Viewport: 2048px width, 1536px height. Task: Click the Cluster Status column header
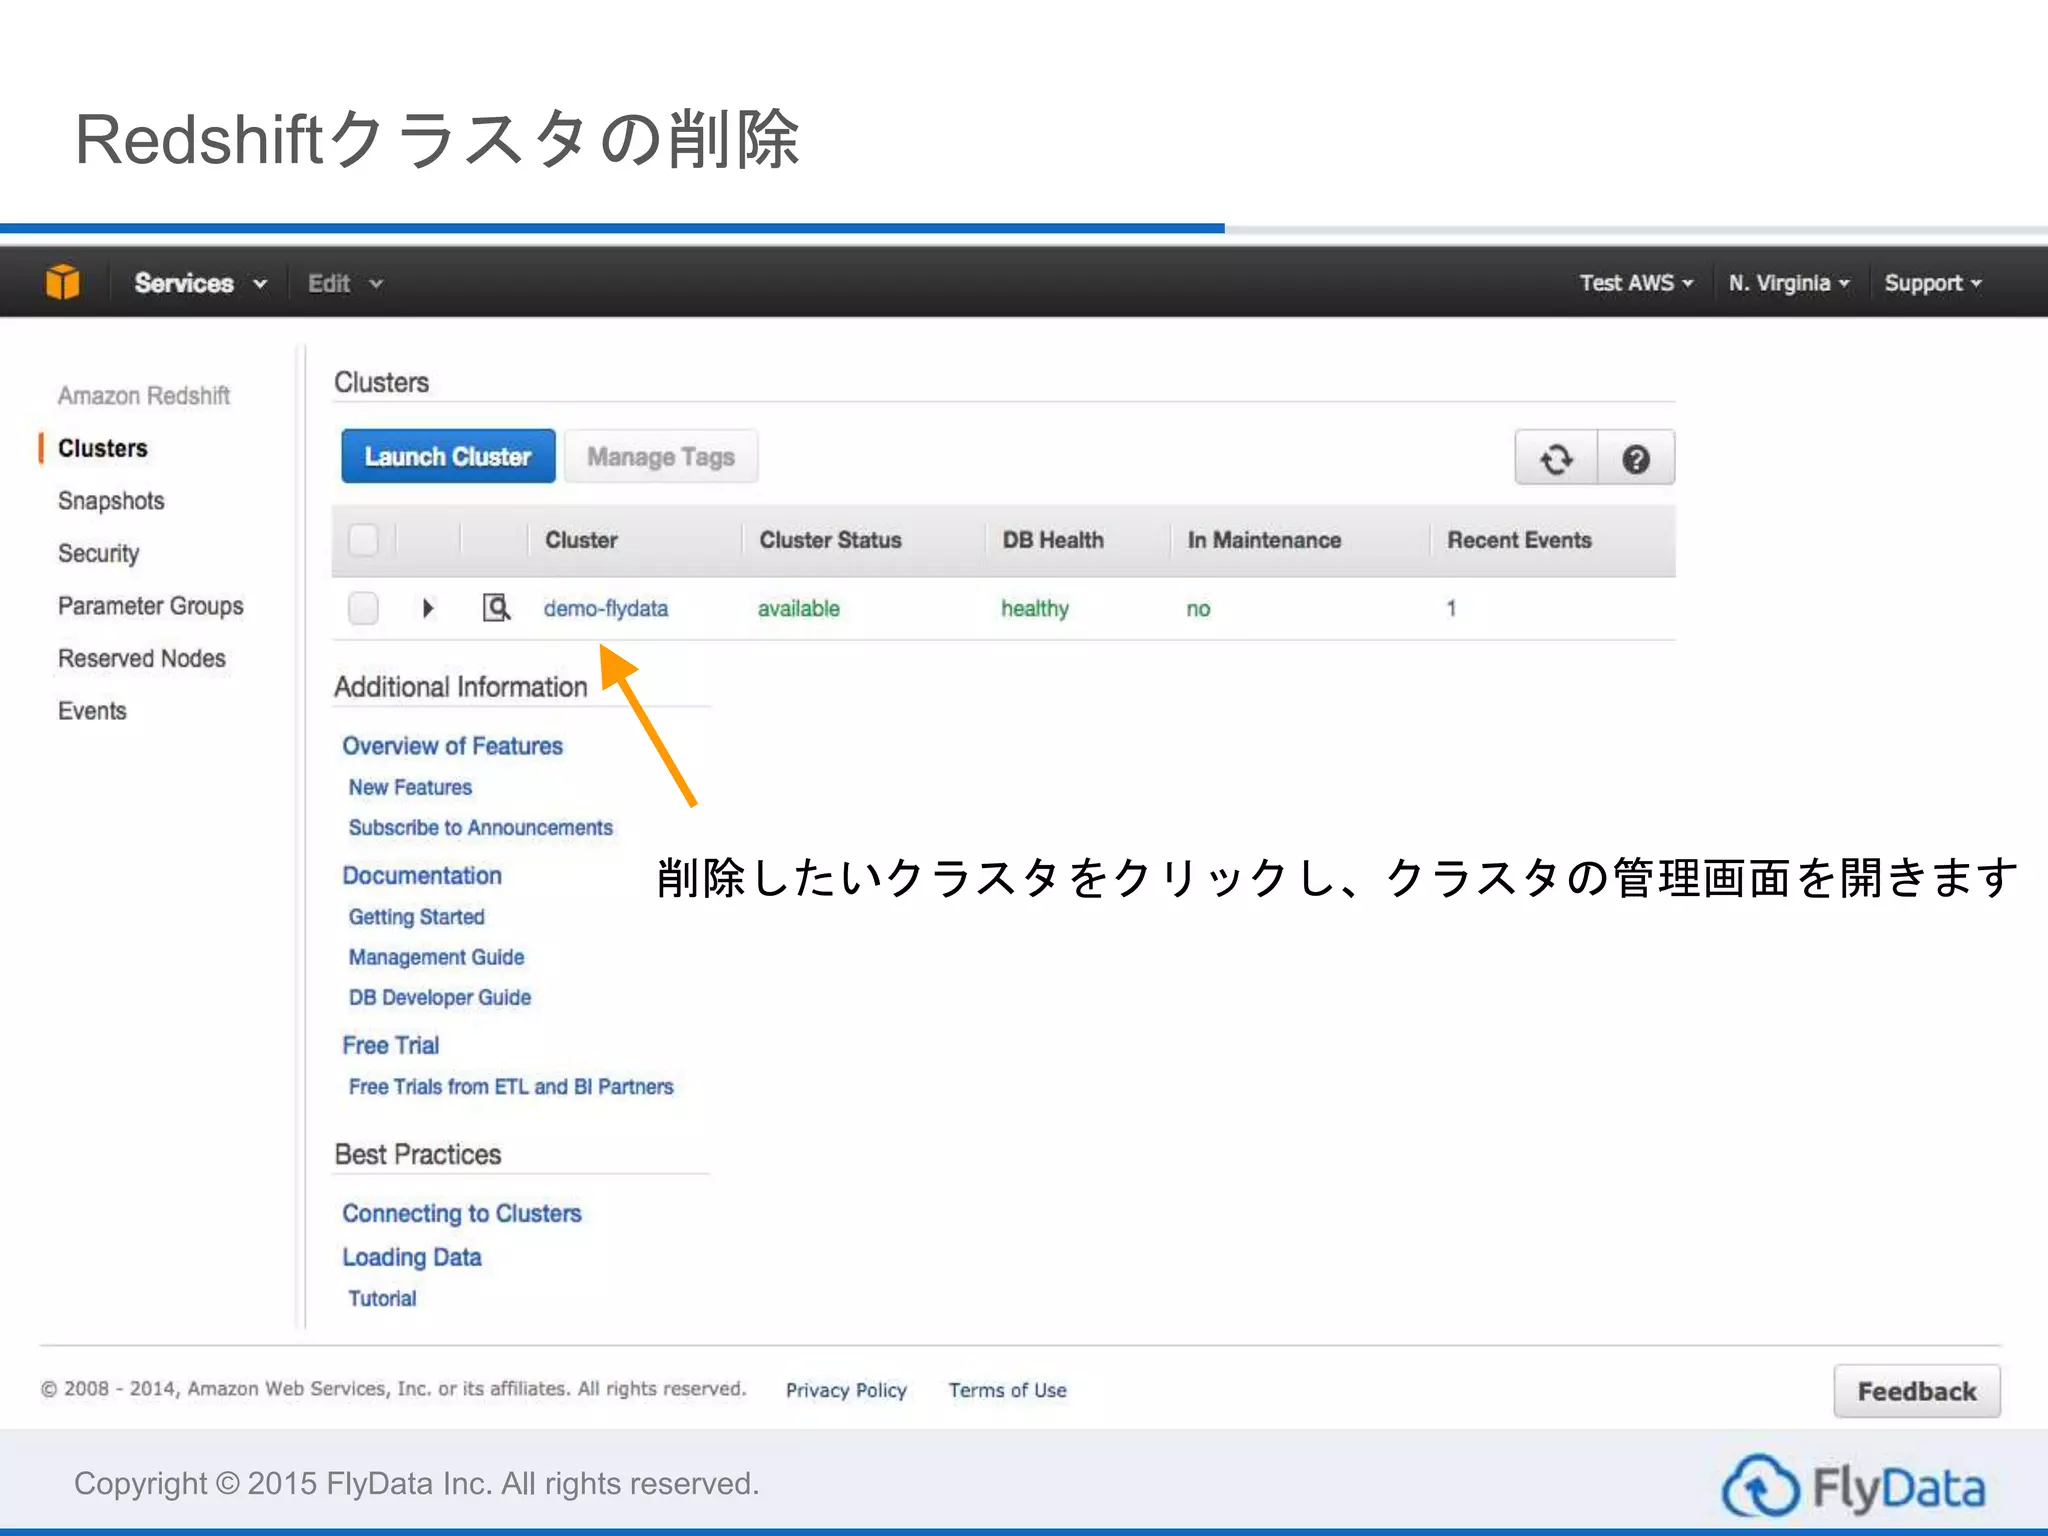click(830, 540)
